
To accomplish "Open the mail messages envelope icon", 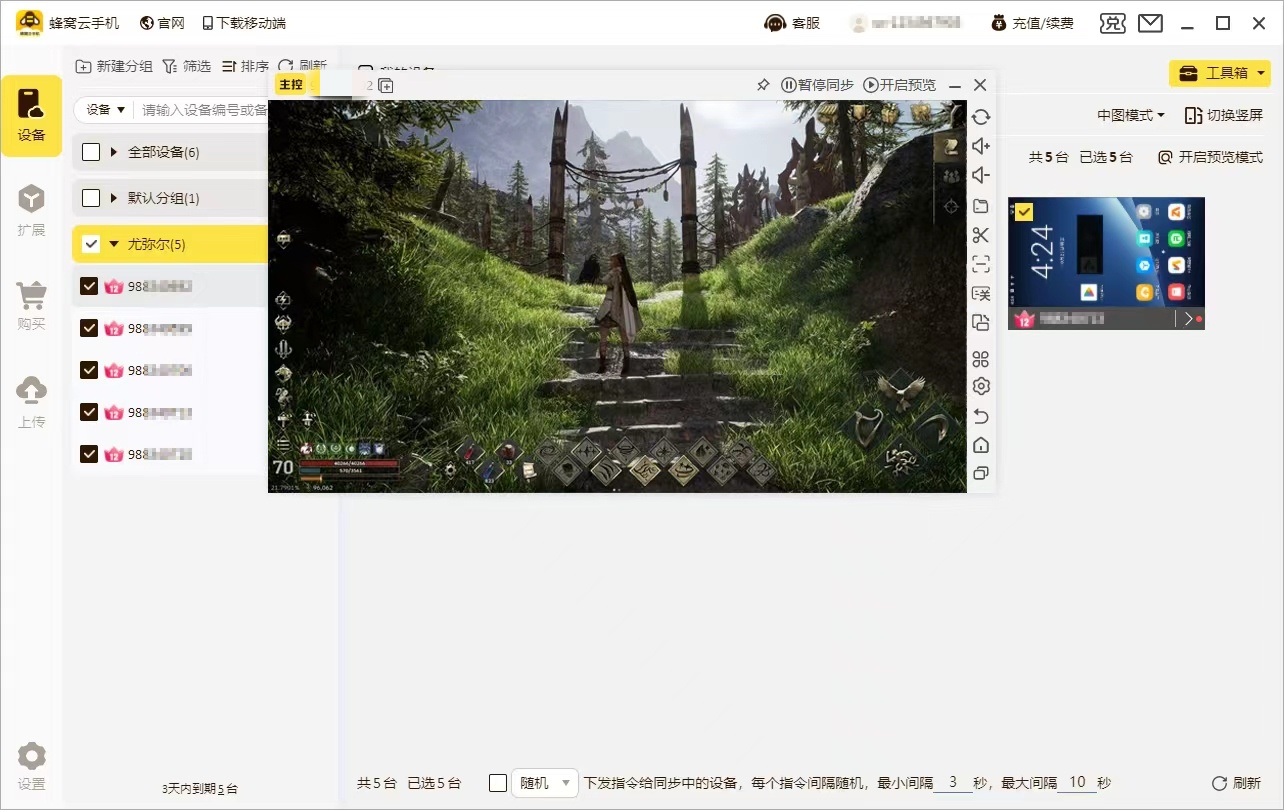I will [x=1150, y=23].
